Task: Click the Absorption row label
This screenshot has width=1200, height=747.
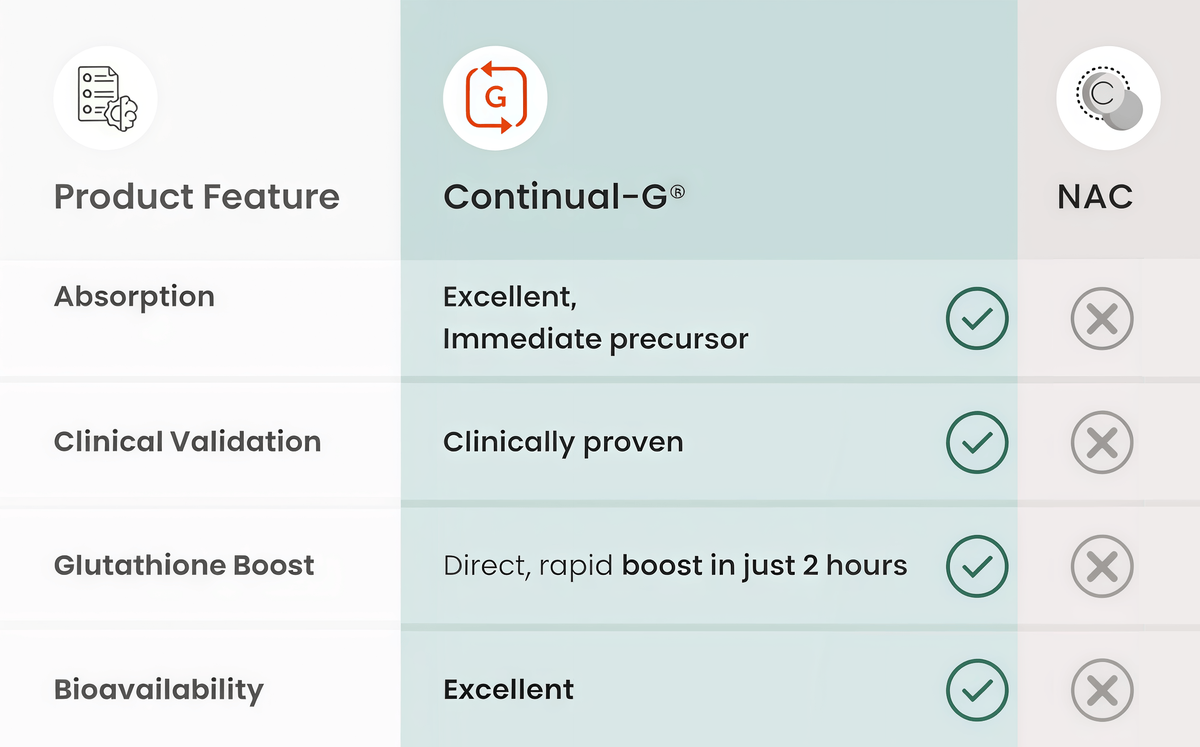Action: (134, 297)
